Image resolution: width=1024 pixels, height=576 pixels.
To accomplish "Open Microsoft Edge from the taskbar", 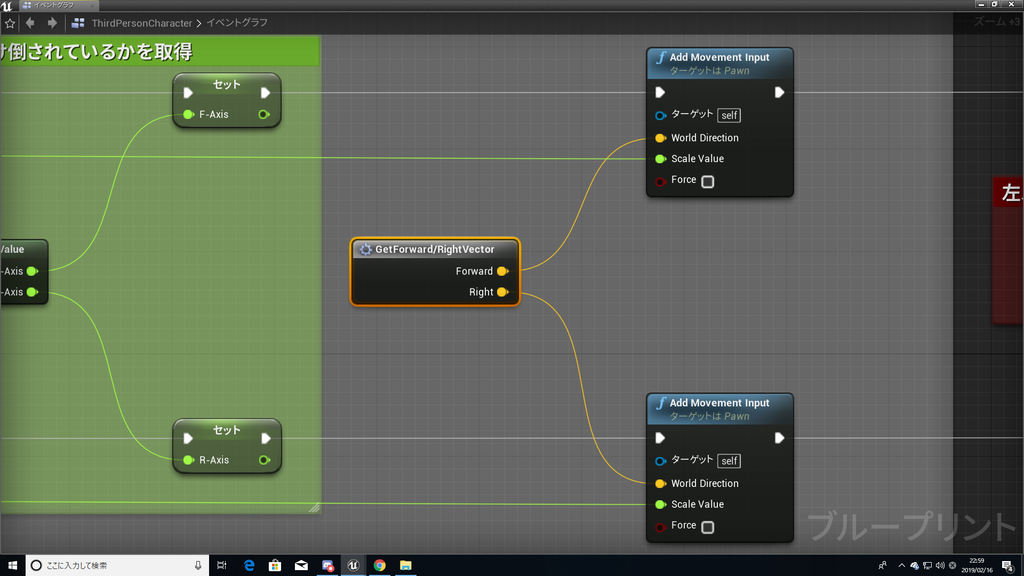I will (249, 566).
